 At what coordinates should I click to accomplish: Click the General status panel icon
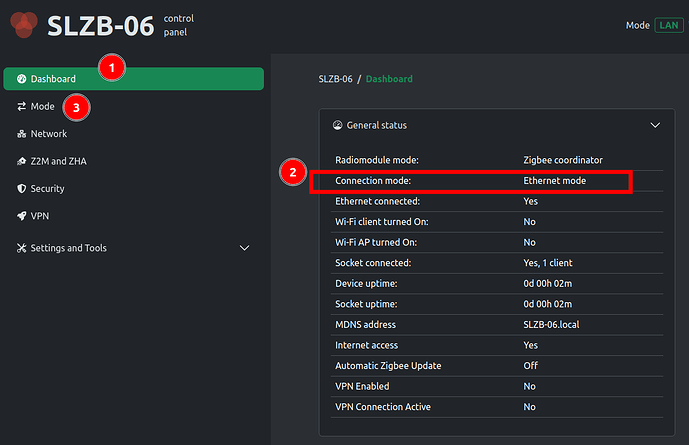point(337,125)
